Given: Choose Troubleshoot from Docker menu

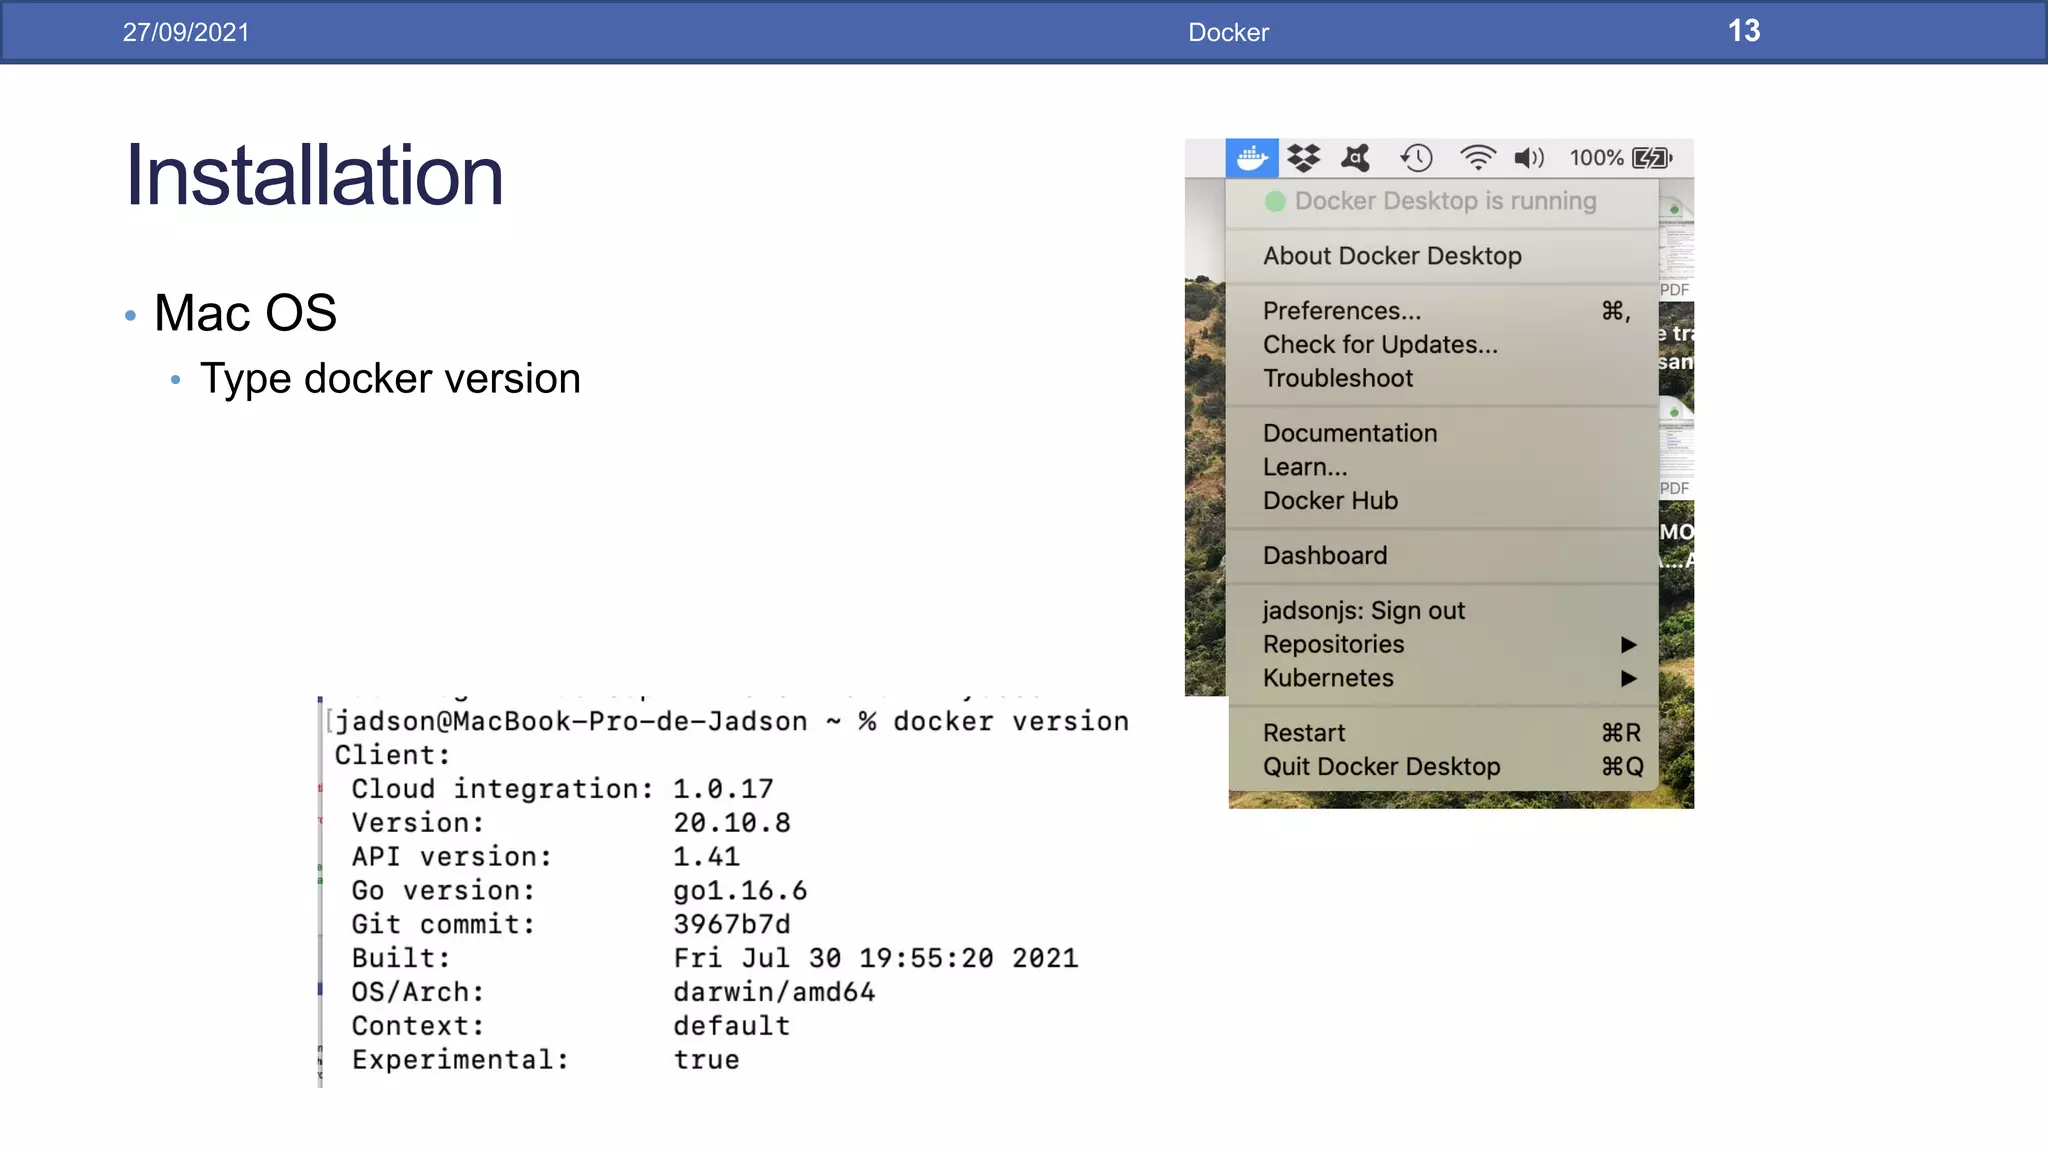Looking at the screenshot, I should [x=1338, y=379].
